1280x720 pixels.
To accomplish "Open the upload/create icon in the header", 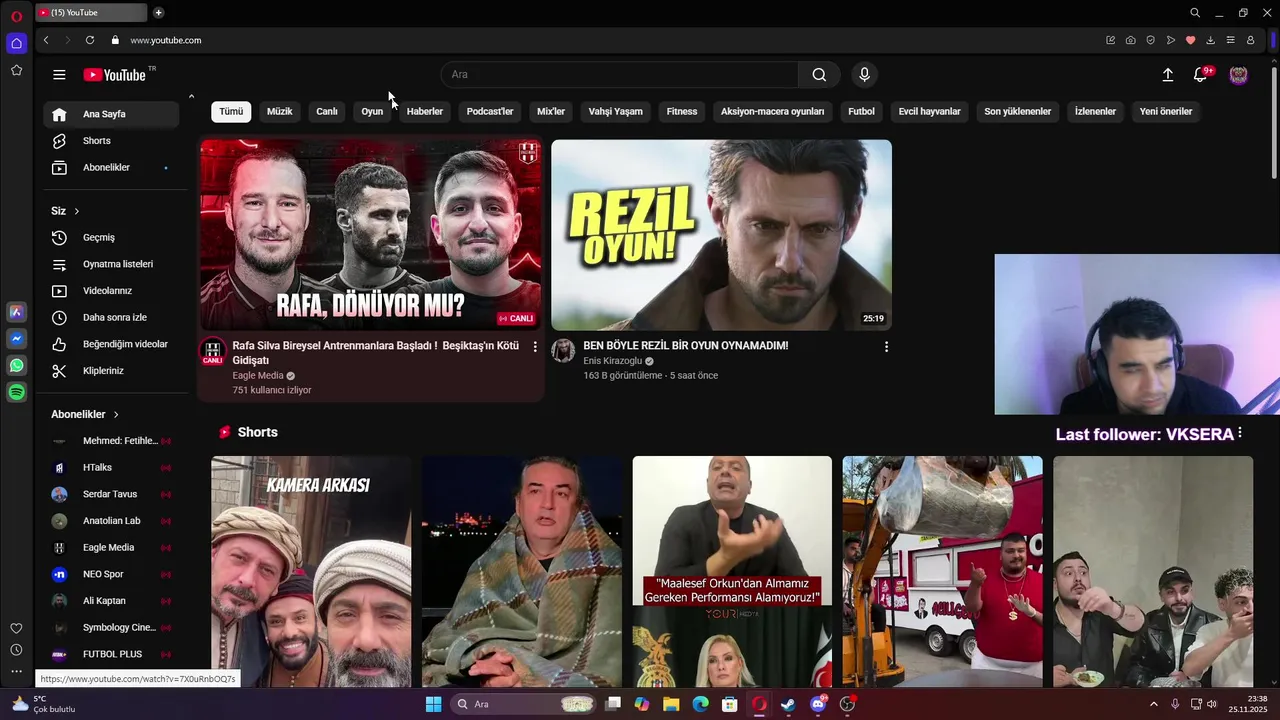I will coord(1167,75).
